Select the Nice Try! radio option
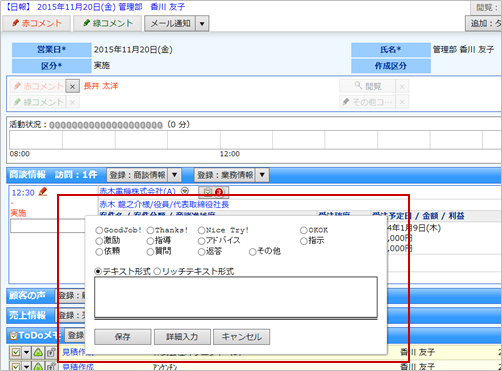Screen dimensions: 502x371 coord(201,230)
